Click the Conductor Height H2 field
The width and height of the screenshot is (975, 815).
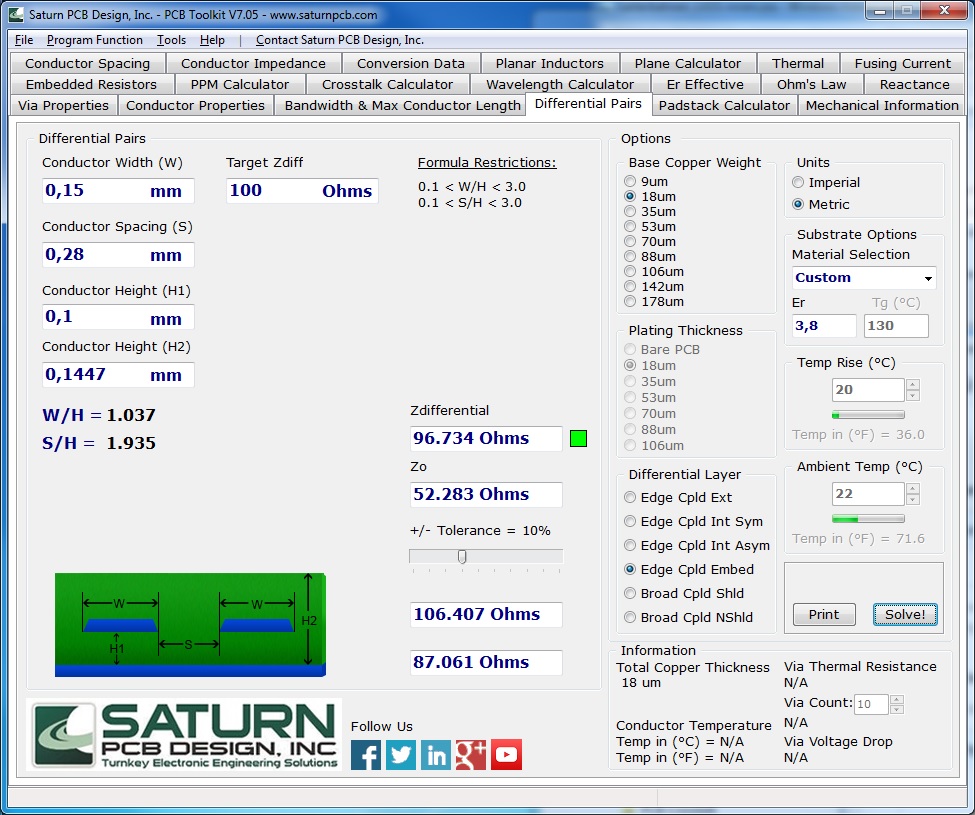click(x=118, y=375)
